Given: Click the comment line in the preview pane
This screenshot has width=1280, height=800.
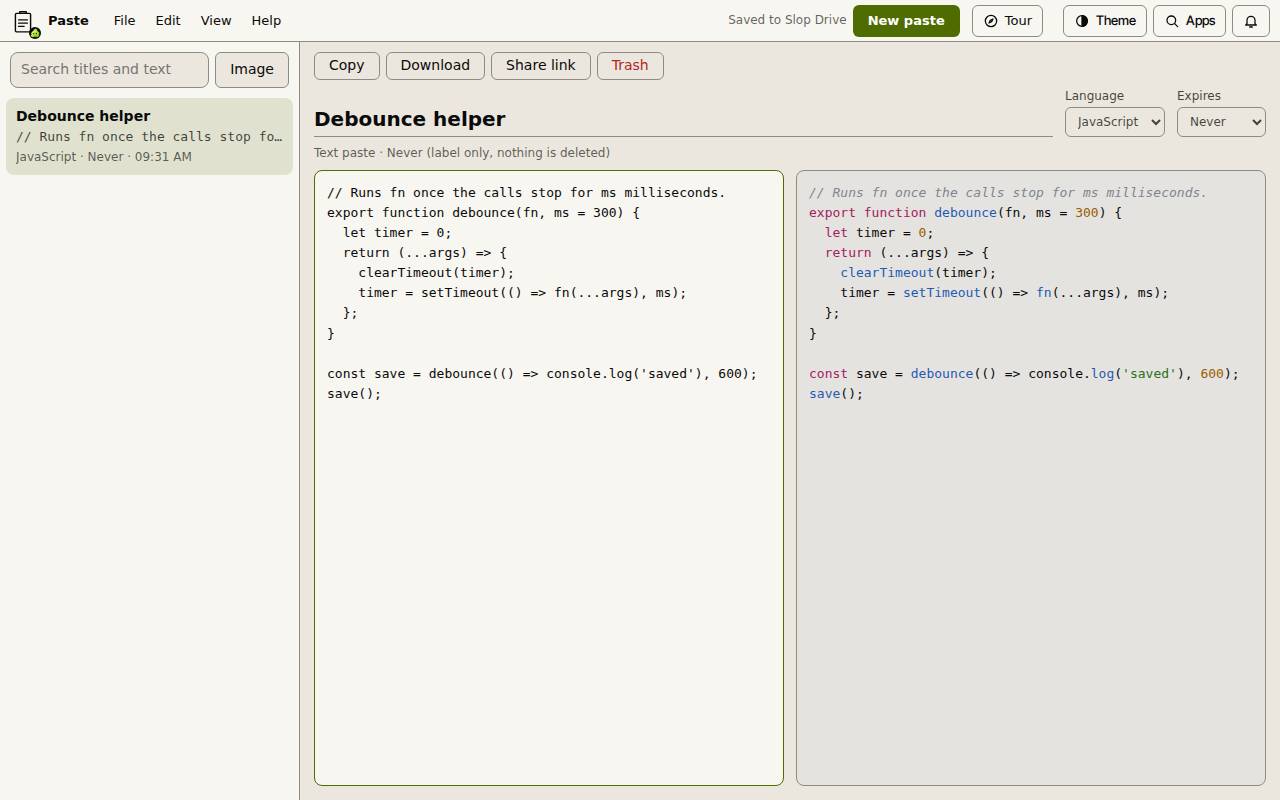Looking at the screenshot, I should 1008,193.
